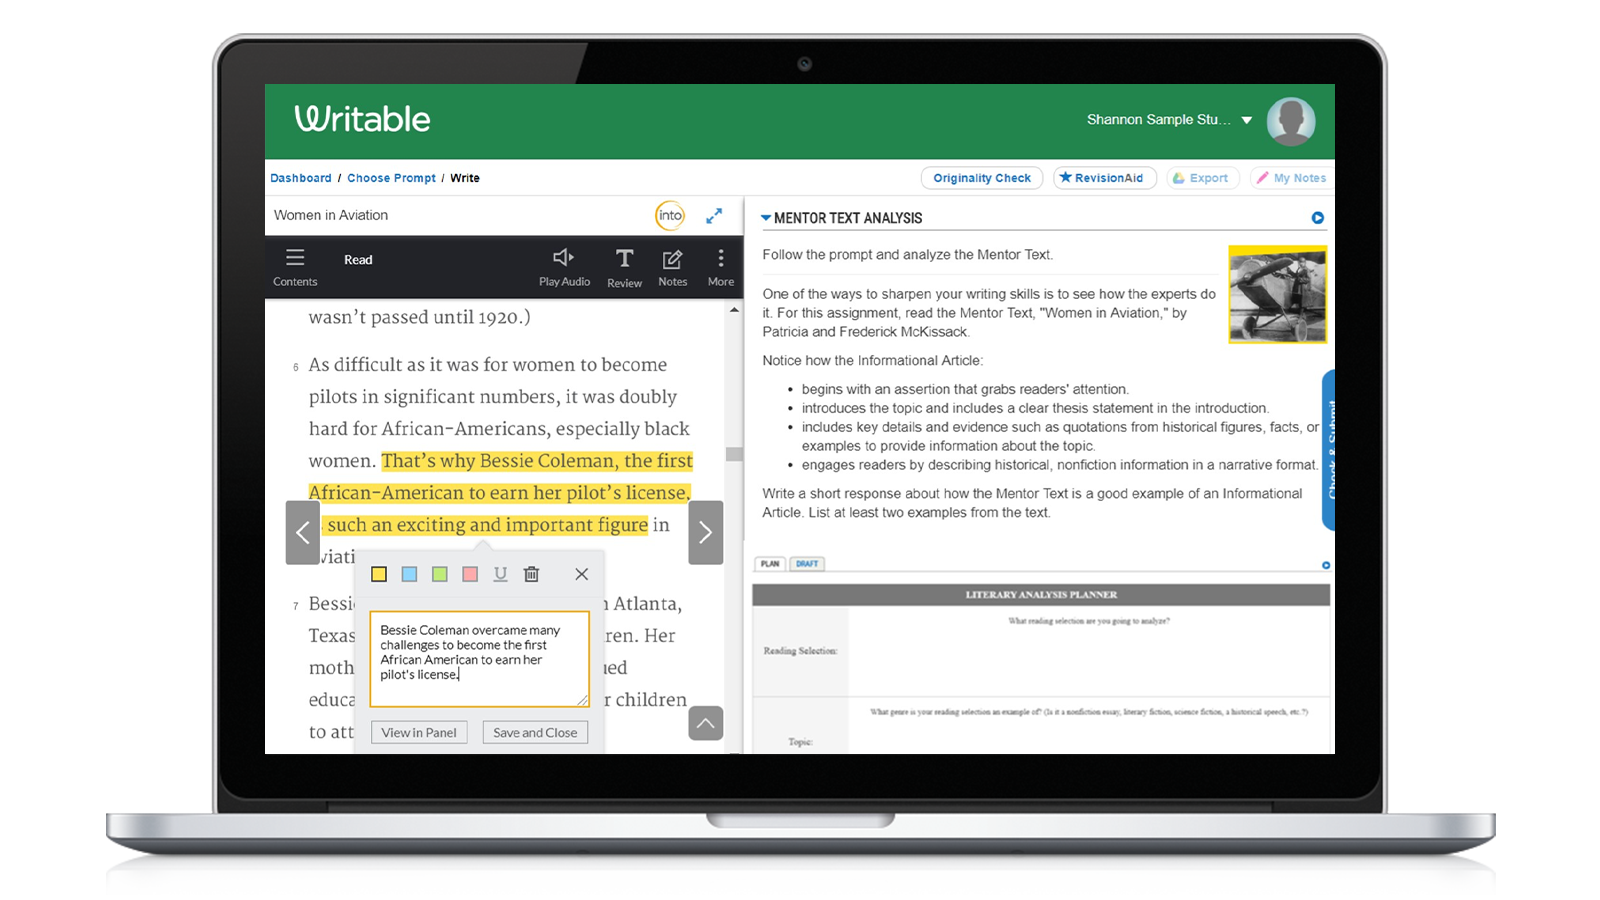
Task: Click the Save and Close button
Action: (x=535, y=731)
